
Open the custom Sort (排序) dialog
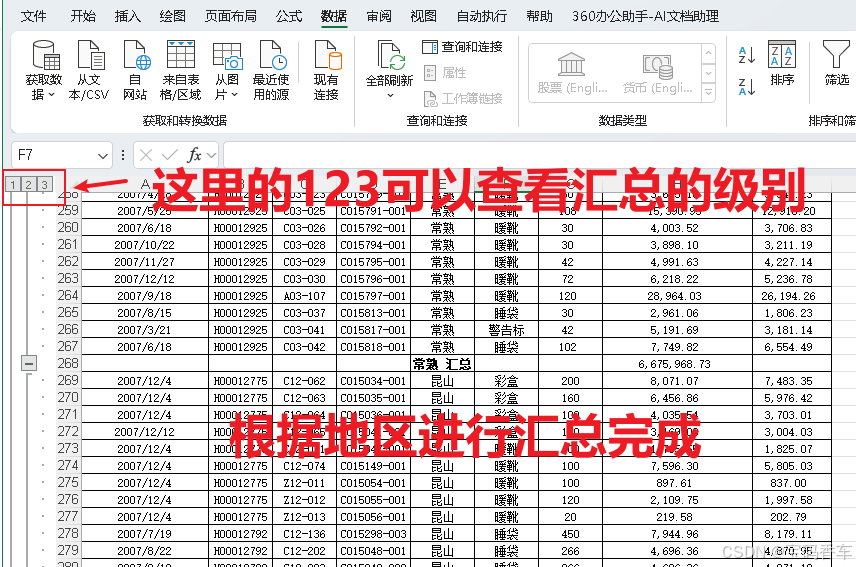(782, 63)
